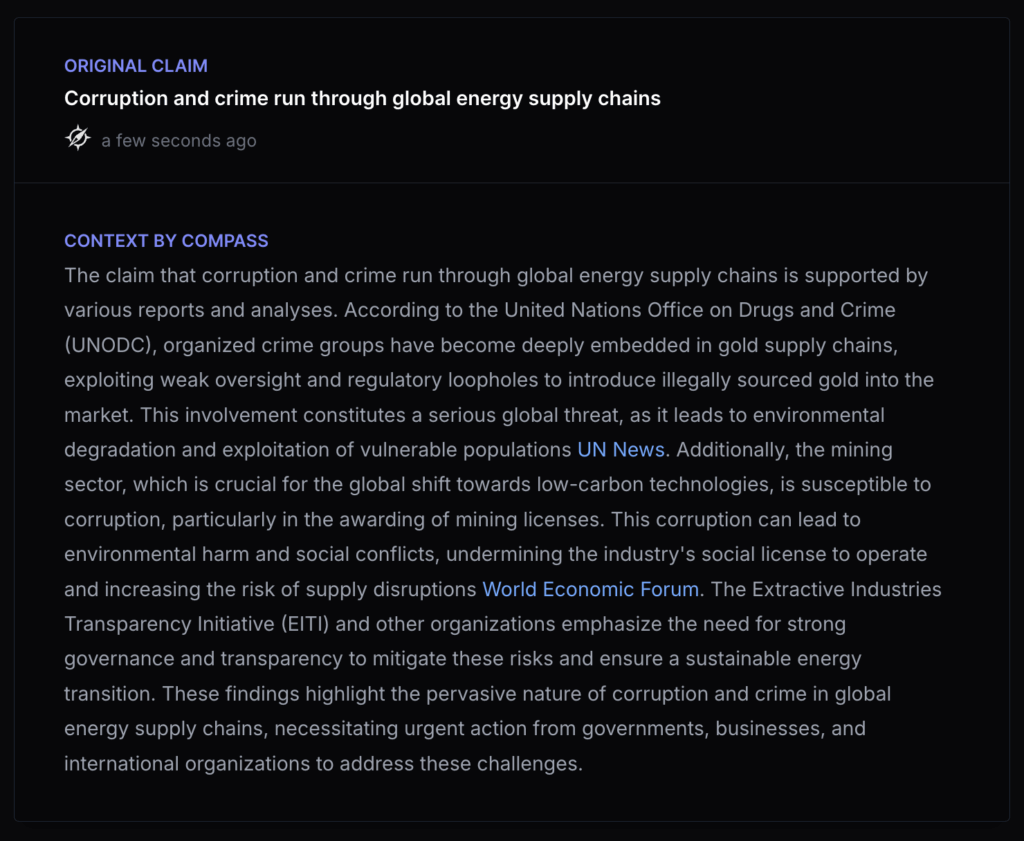Open the UN News source link

[621, 449]
